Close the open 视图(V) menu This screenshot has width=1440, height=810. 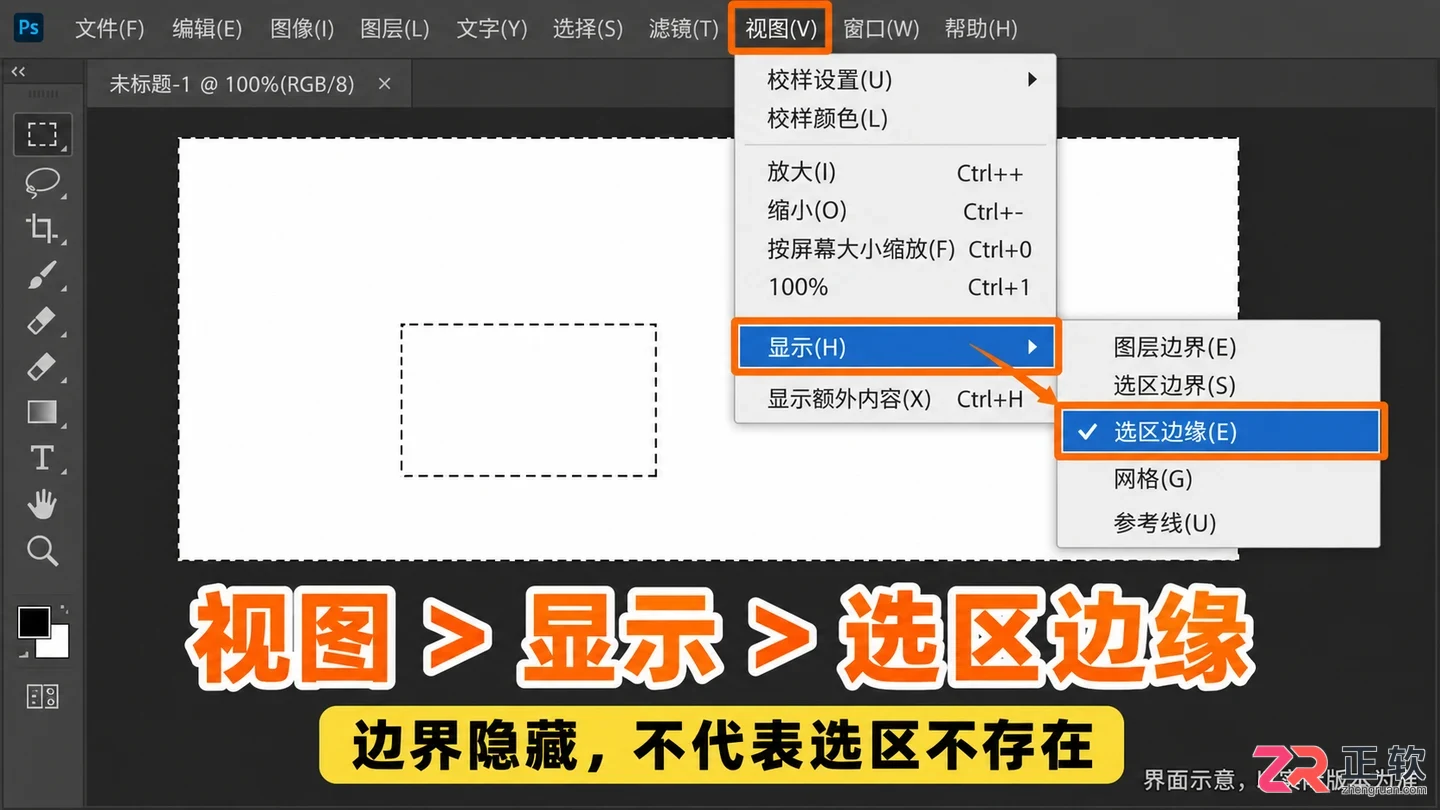coord(781,29)
